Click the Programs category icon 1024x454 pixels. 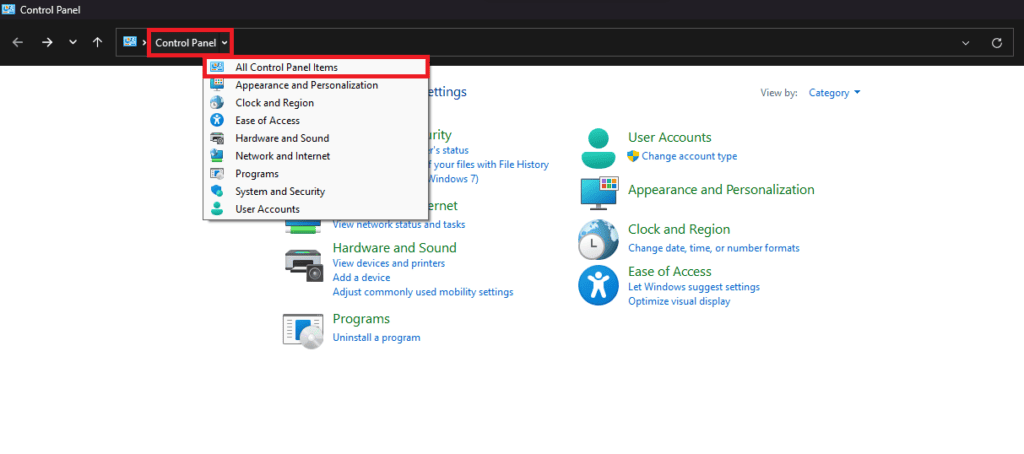coord(304,329)
